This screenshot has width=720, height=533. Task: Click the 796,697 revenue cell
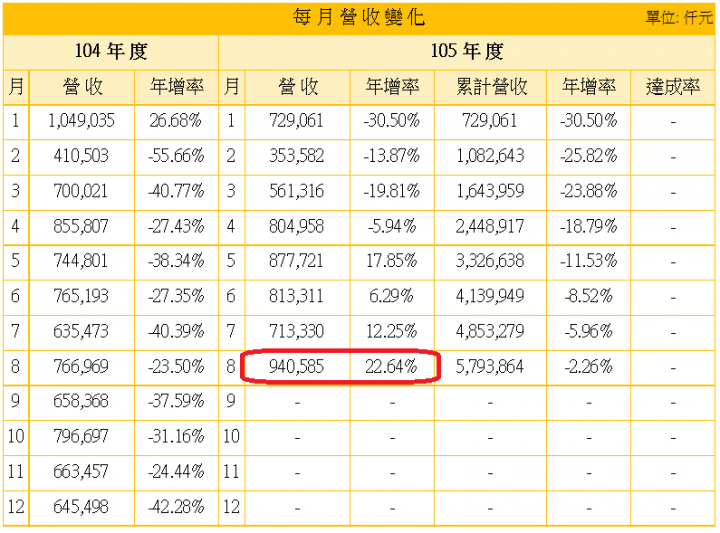pyautogui.click(x=82, y=437)
